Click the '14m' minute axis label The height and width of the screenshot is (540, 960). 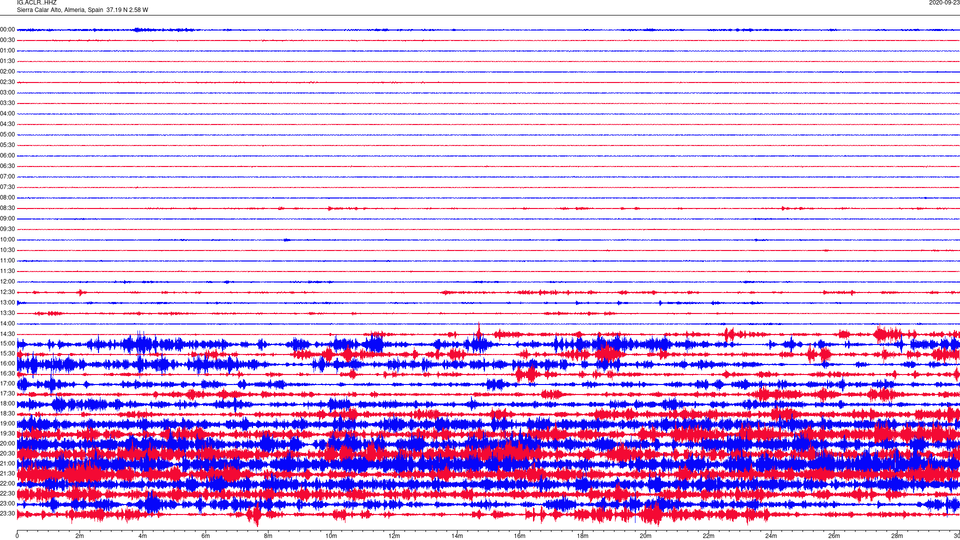(x=457, y=536)
